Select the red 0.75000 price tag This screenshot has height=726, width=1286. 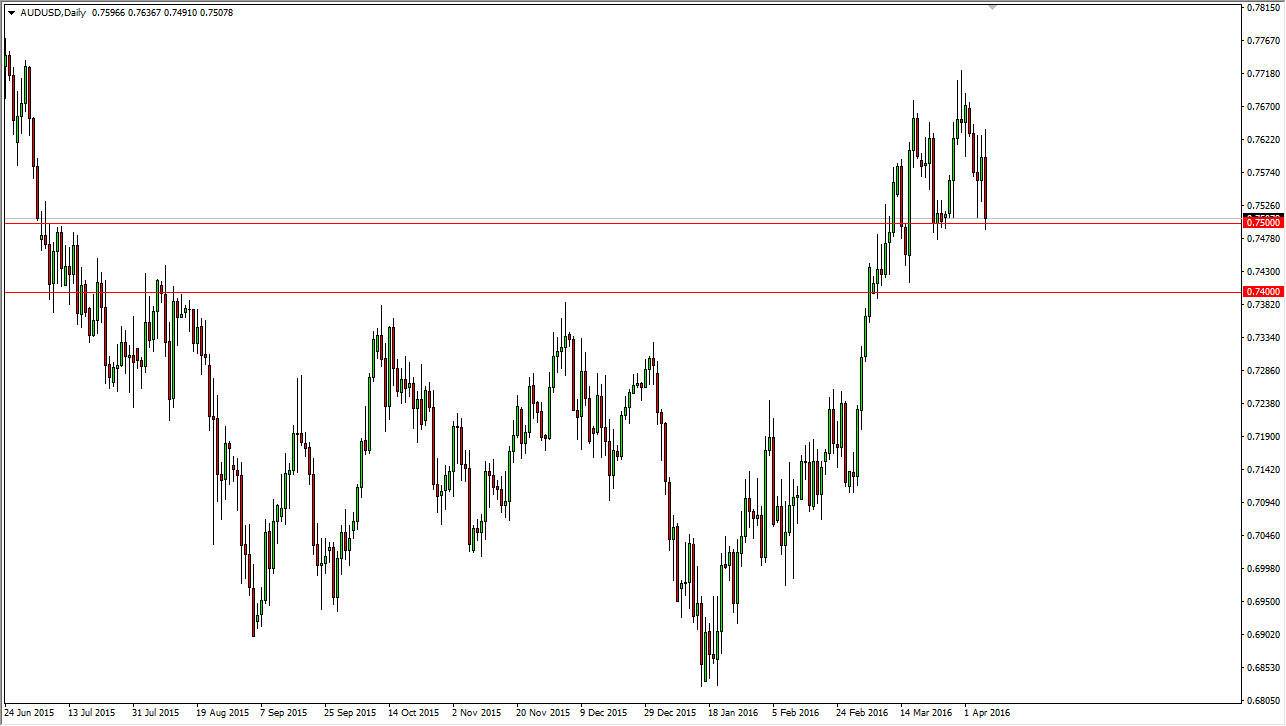click(1262, 223)
